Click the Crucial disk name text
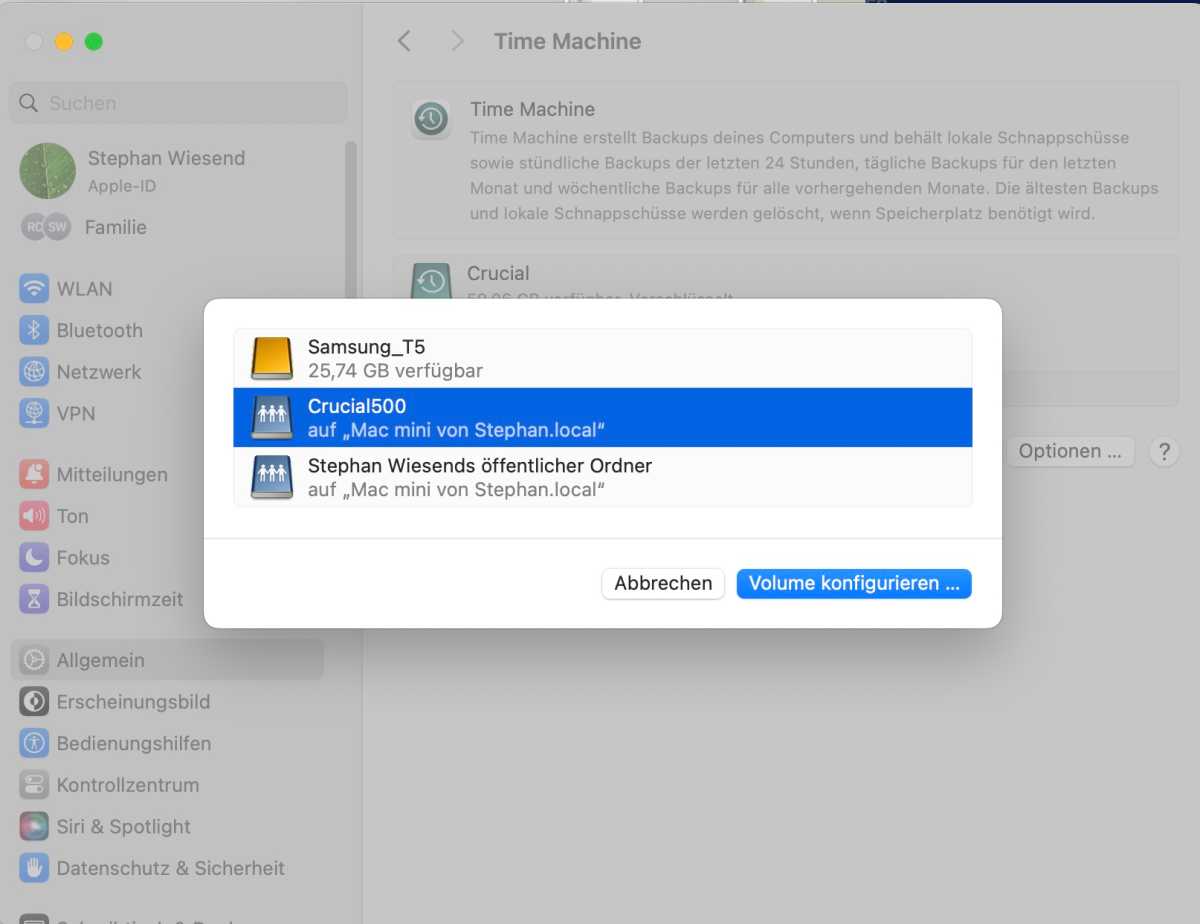Image resolution: width=1200 pixels, height=924 pixels. [498, 273]
